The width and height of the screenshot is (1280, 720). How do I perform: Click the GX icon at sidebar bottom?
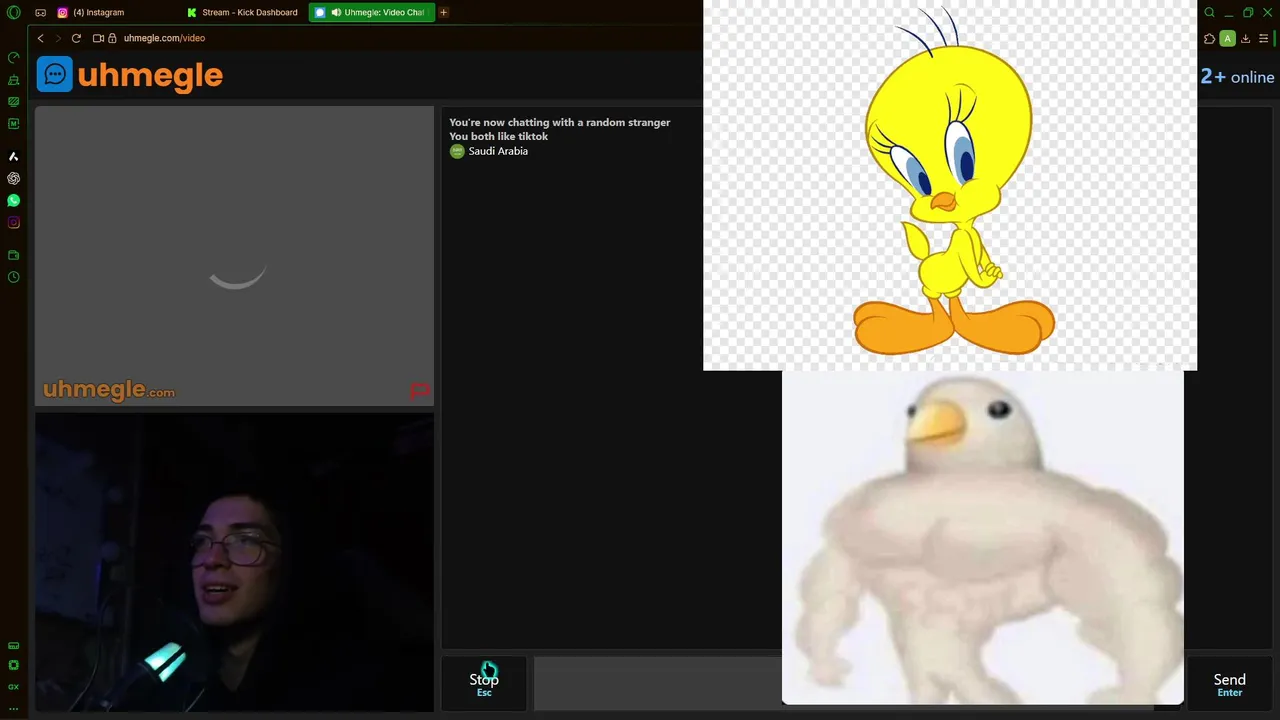14,687
